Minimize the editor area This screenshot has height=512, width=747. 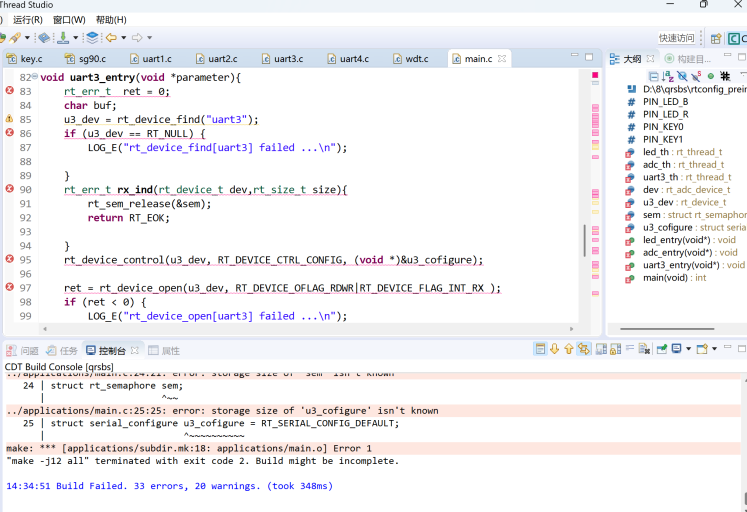575,56
